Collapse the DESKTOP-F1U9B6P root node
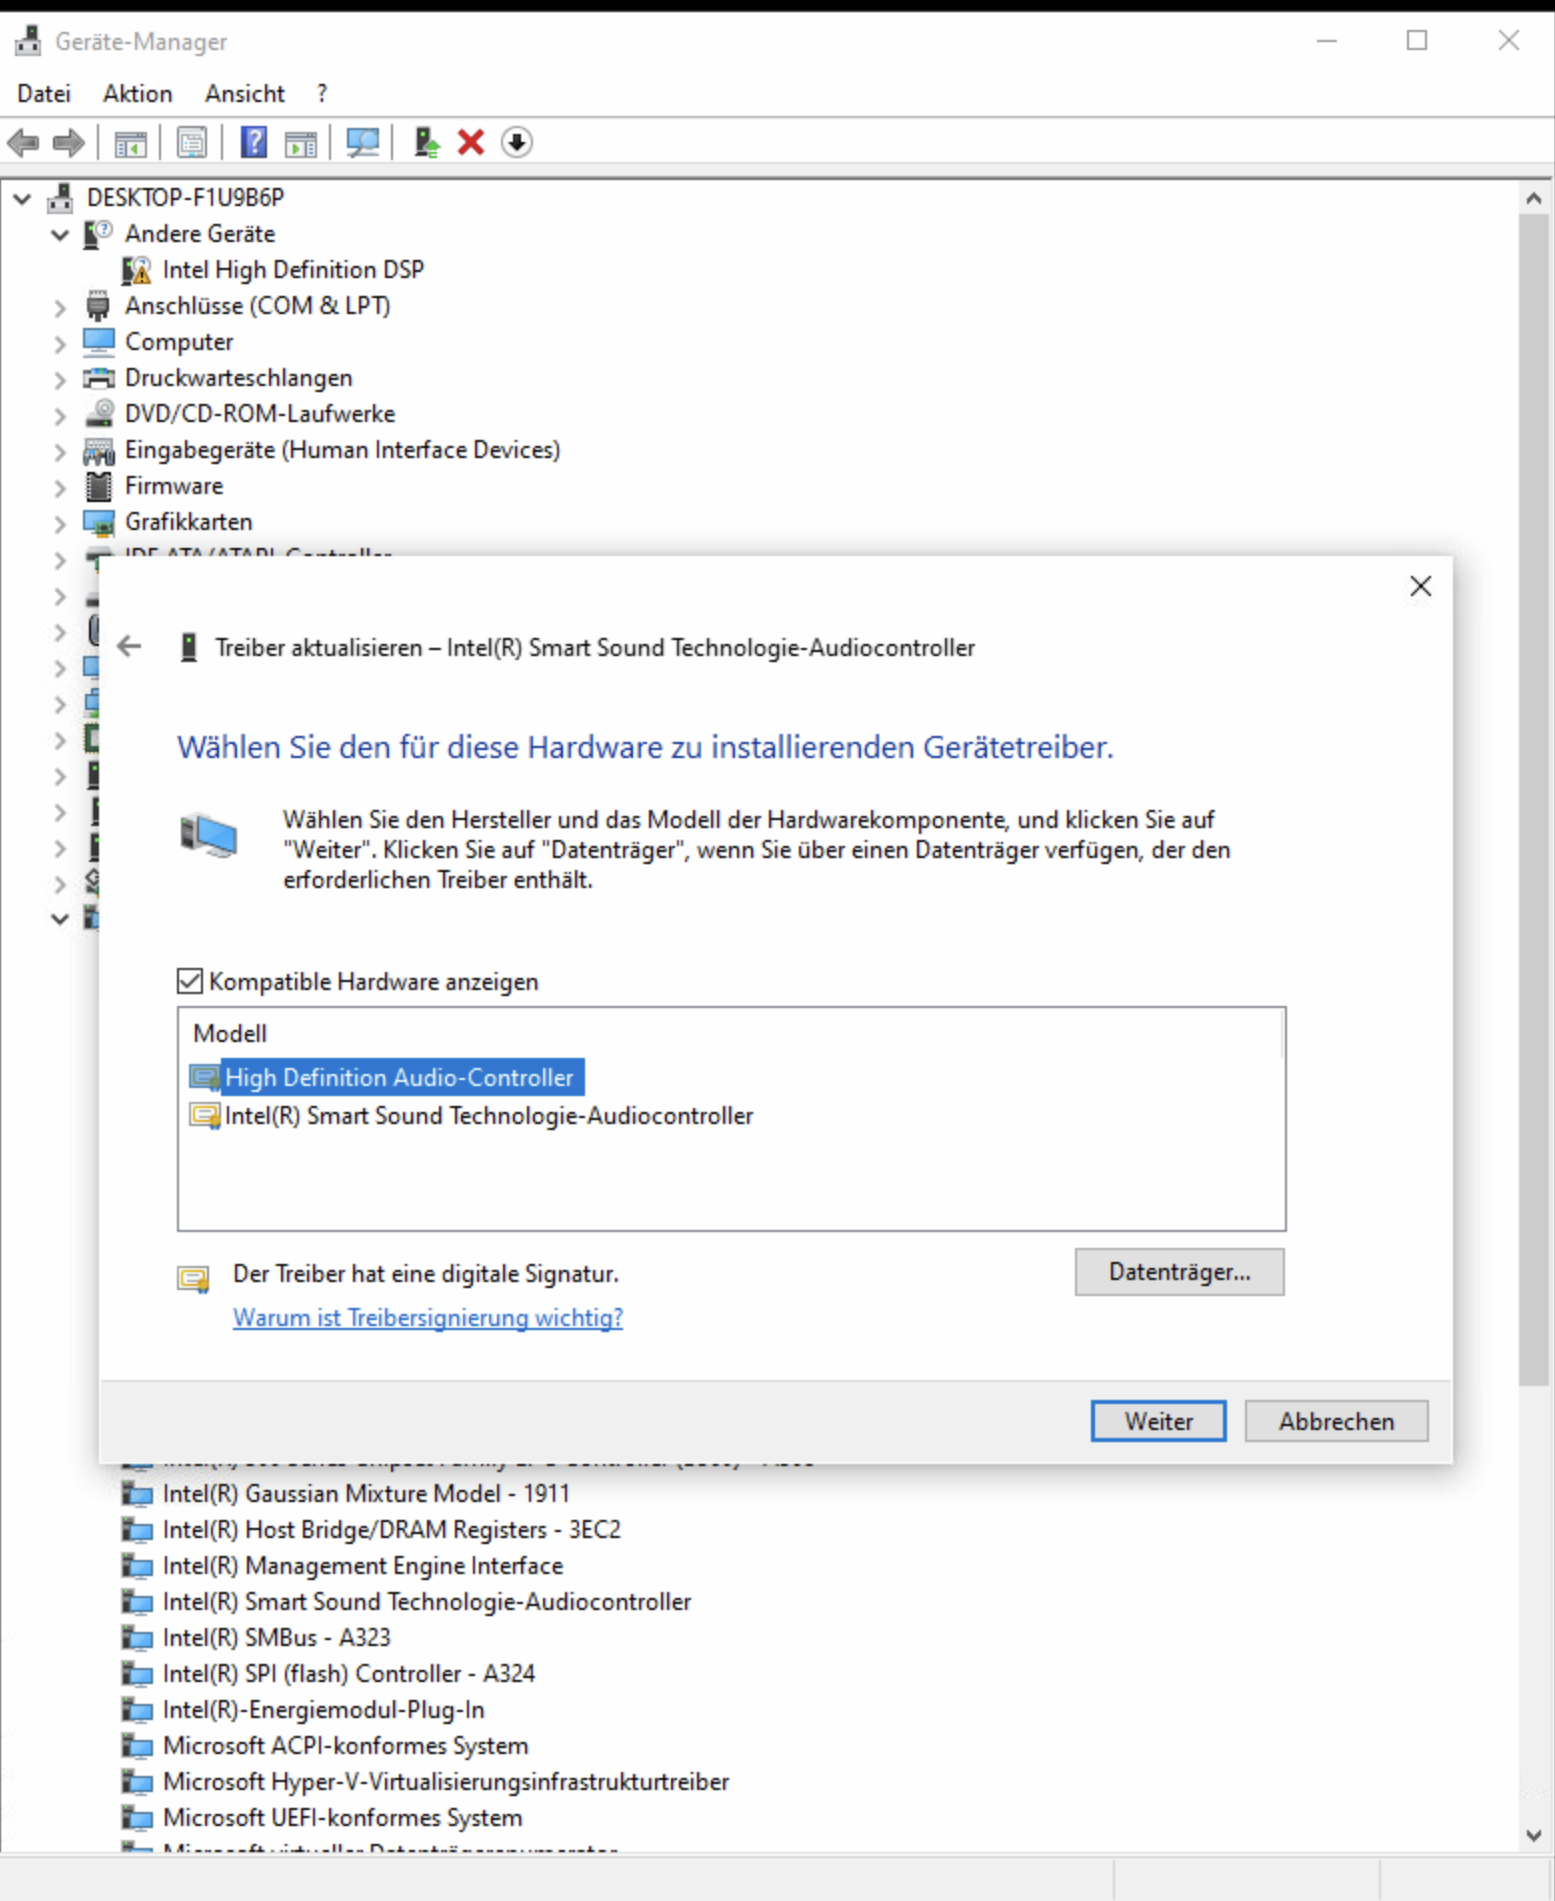This screenshot has width=1555, height=1901. coord(22,198)
